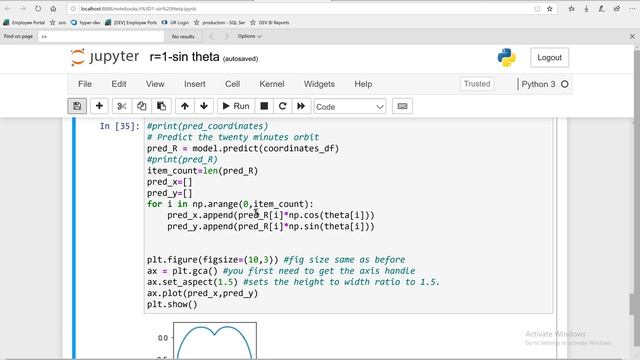
Task: Copy selected cells icon
Action: pos(141,106)
